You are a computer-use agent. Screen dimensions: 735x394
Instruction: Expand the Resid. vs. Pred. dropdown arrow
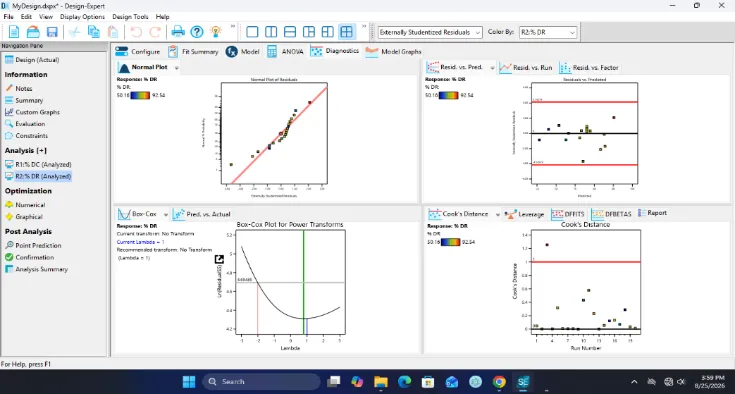[492, 68]
